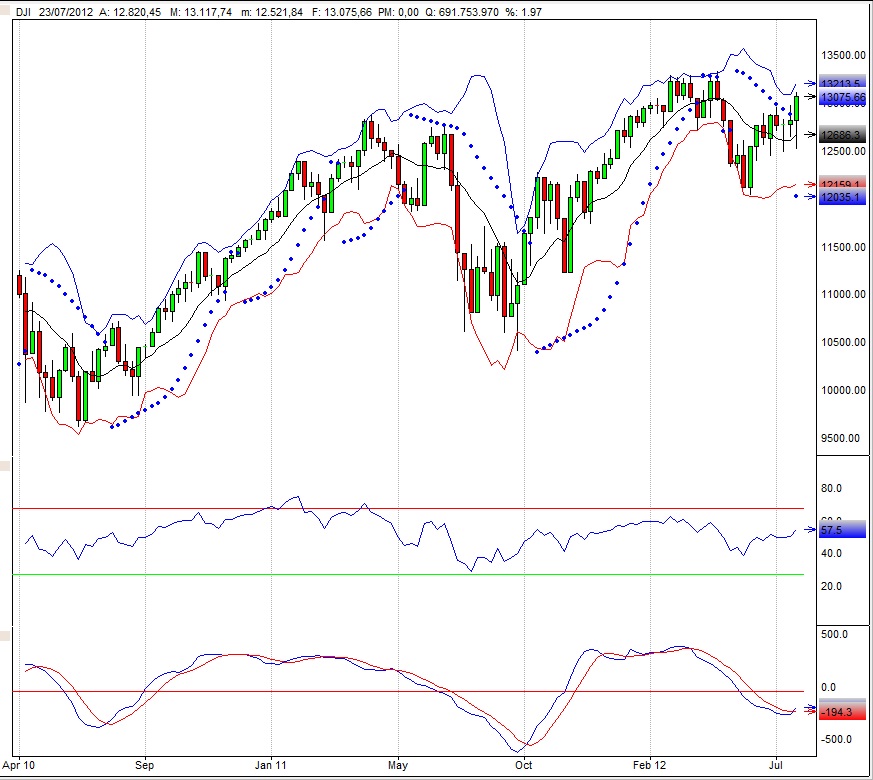Click the 23/07/2012 date in the header

pos(68,9)
